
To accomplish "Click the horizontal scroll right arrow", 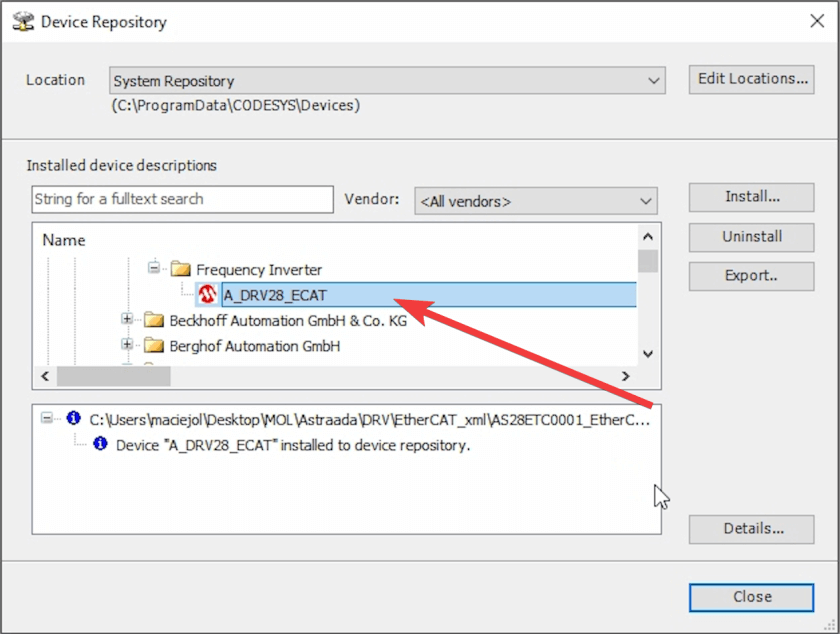I will (625, 376).
